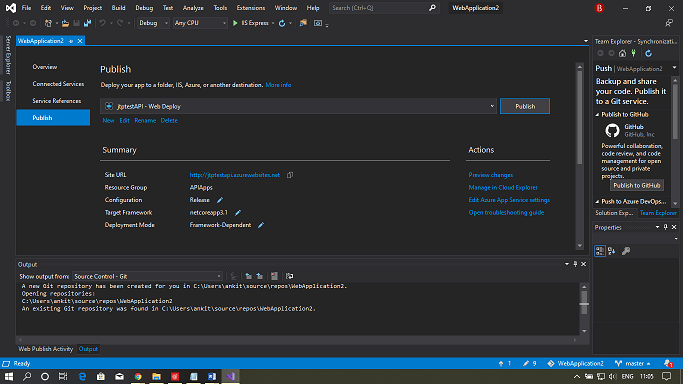Image resolution: width=683 pixels, height=384 pixels.
Task: Click the green Manage Connections plug icon
Action: point(634,53)
